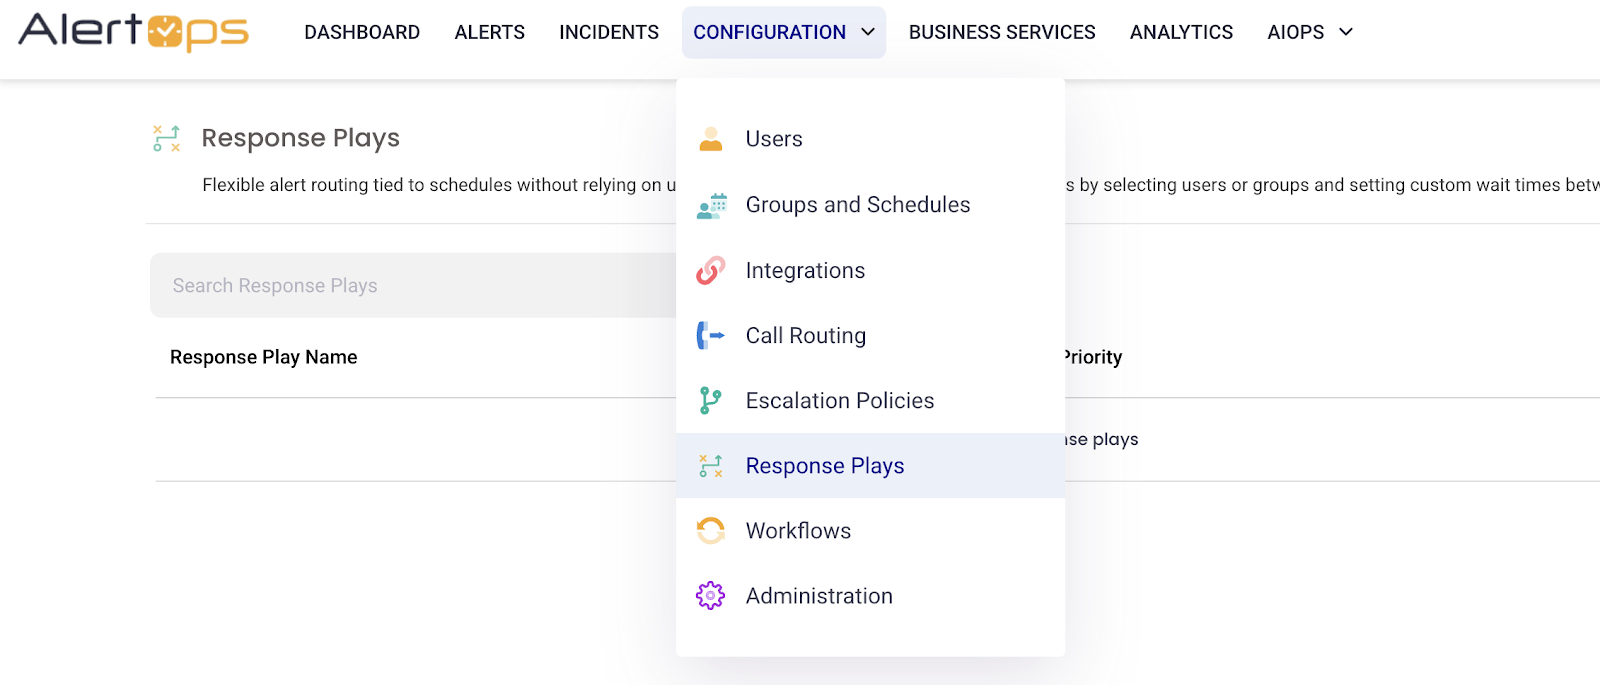This screenshot has width=1600, height=685.
Task: Click the Response Plays page heading icon
Action: tap(167, 138)
